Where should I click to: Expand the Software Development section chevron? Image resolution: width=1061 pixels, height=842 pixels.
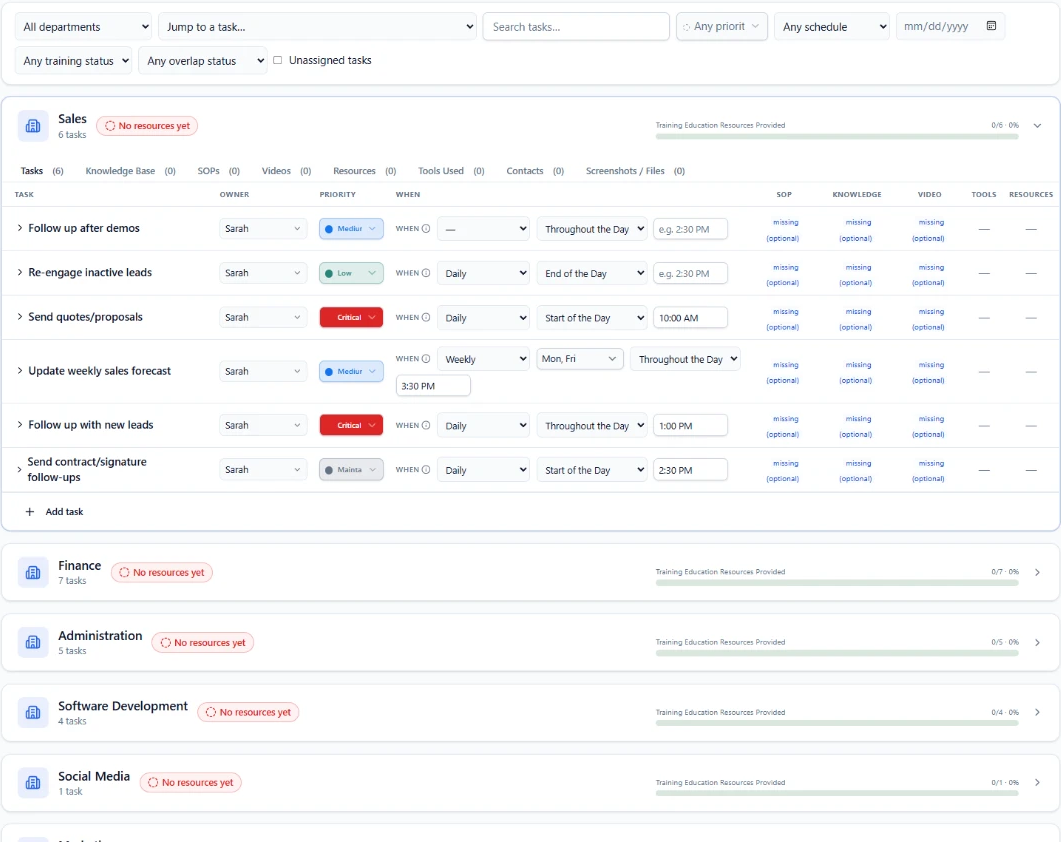1037,712
